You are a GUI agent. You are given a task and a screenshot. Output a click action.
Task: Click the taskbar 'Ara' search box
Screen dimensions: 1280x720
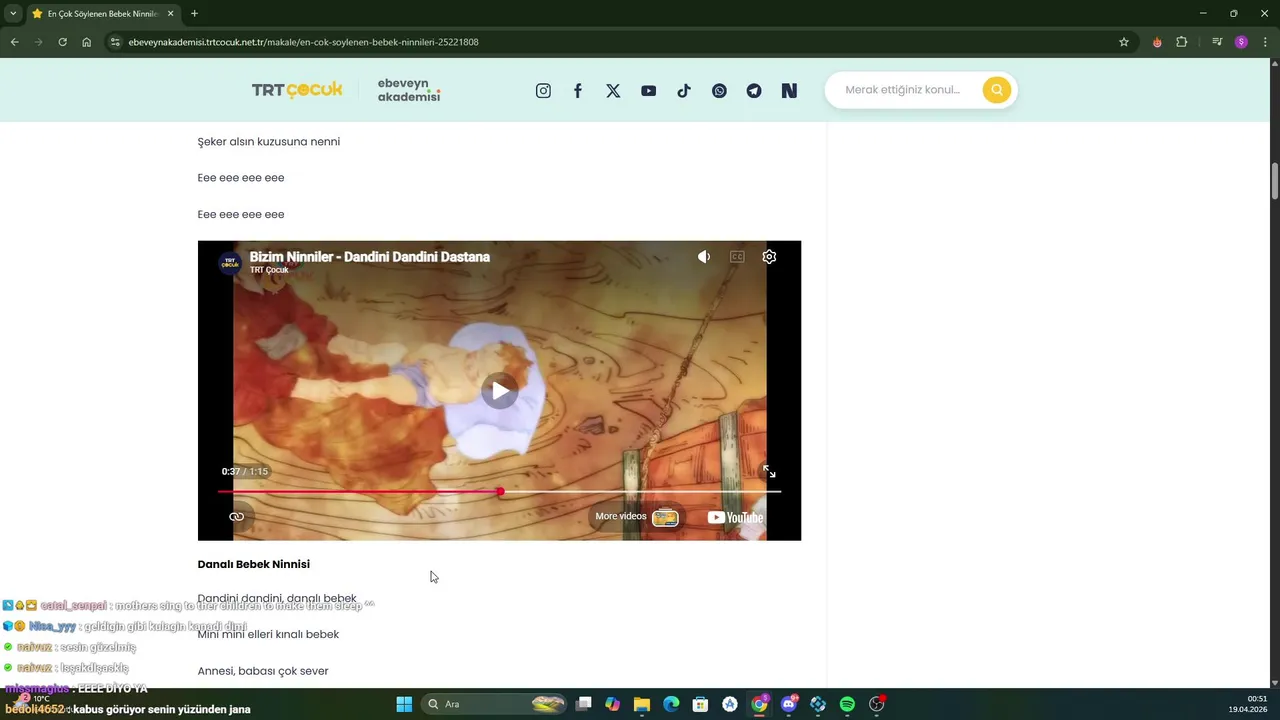coord(496,704)
